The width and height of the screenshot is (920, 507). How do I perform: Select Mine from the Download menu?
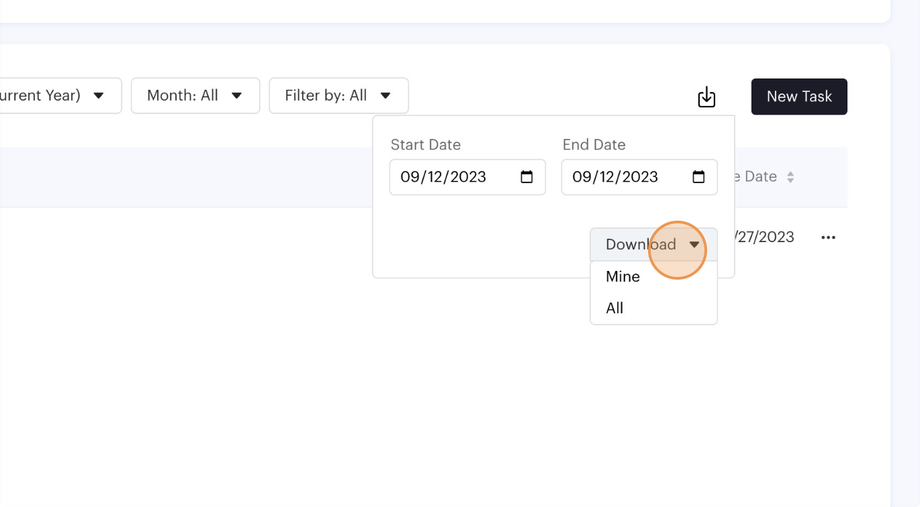[x=623, y=277]
